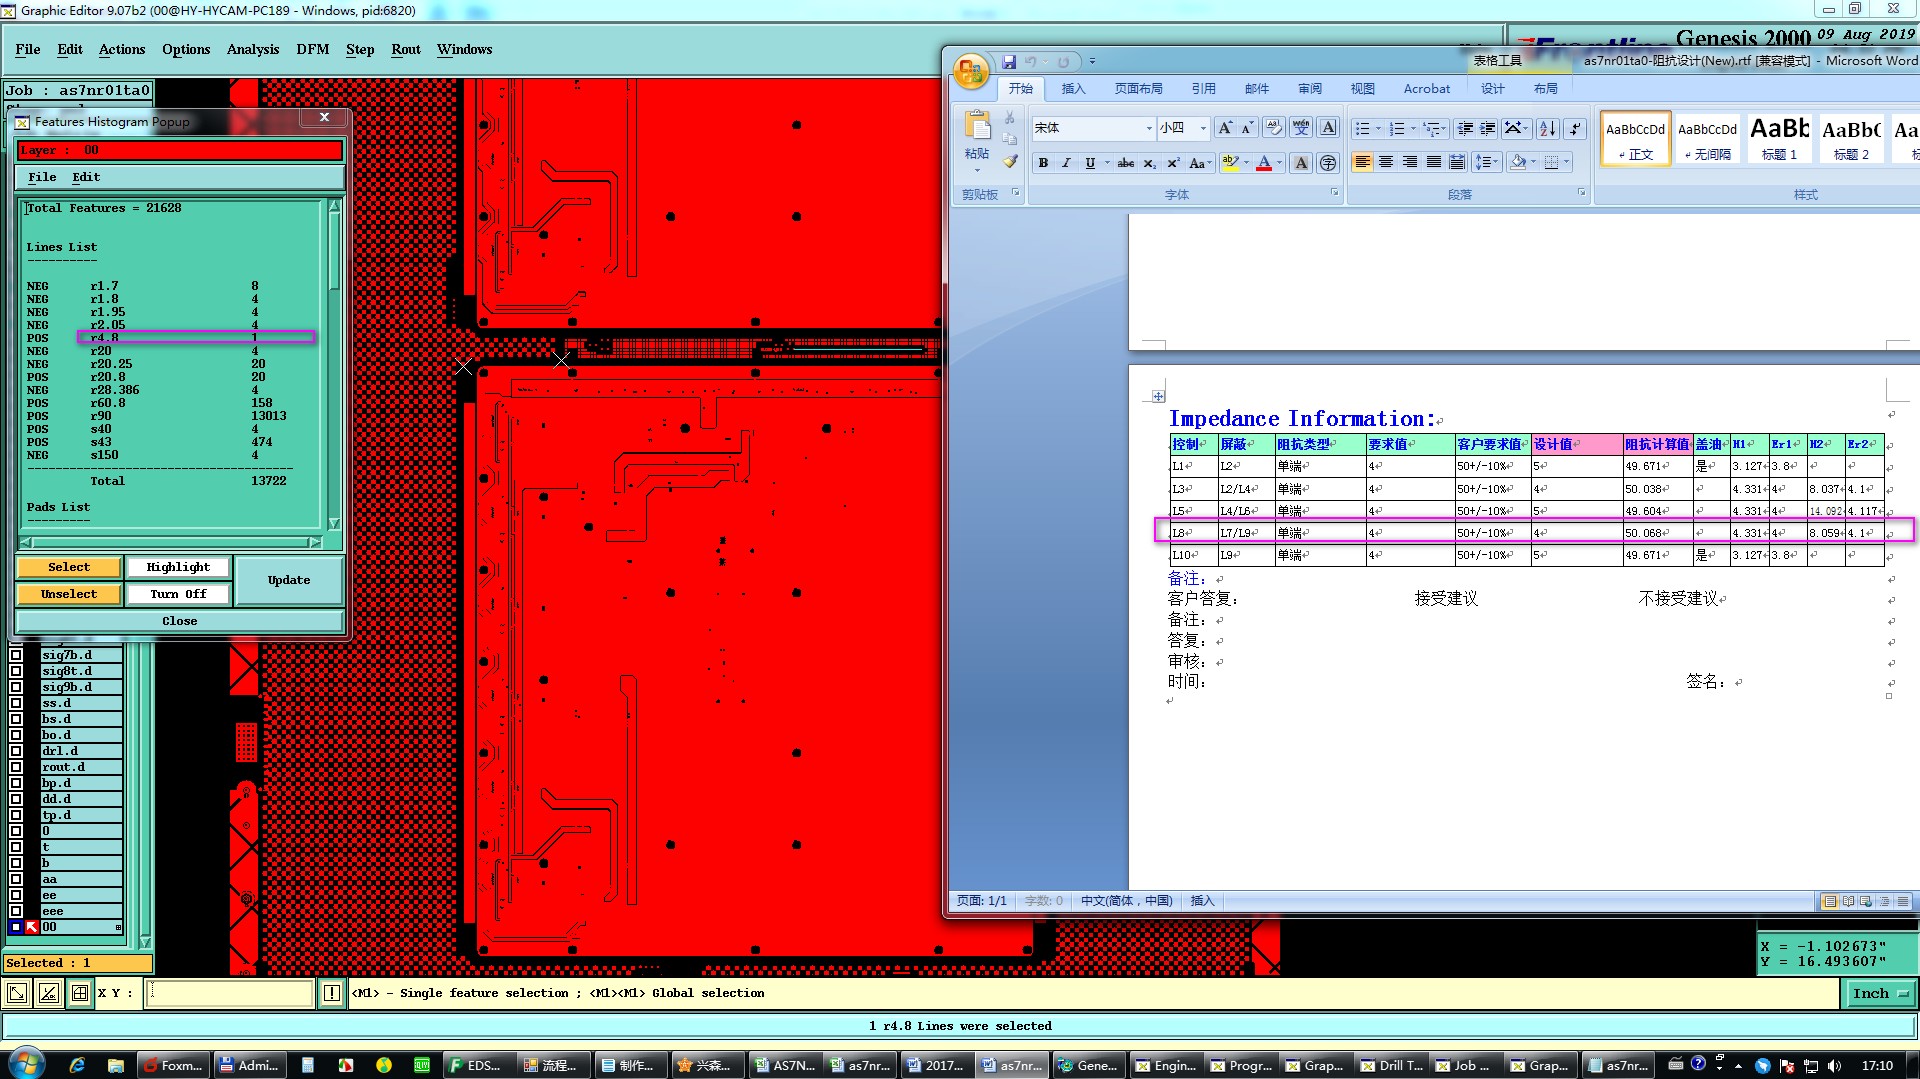This screenshot has width=1920, height=1079.
Task: Switch to the 插入 ribbon tab
Action: coord(1073,89)
